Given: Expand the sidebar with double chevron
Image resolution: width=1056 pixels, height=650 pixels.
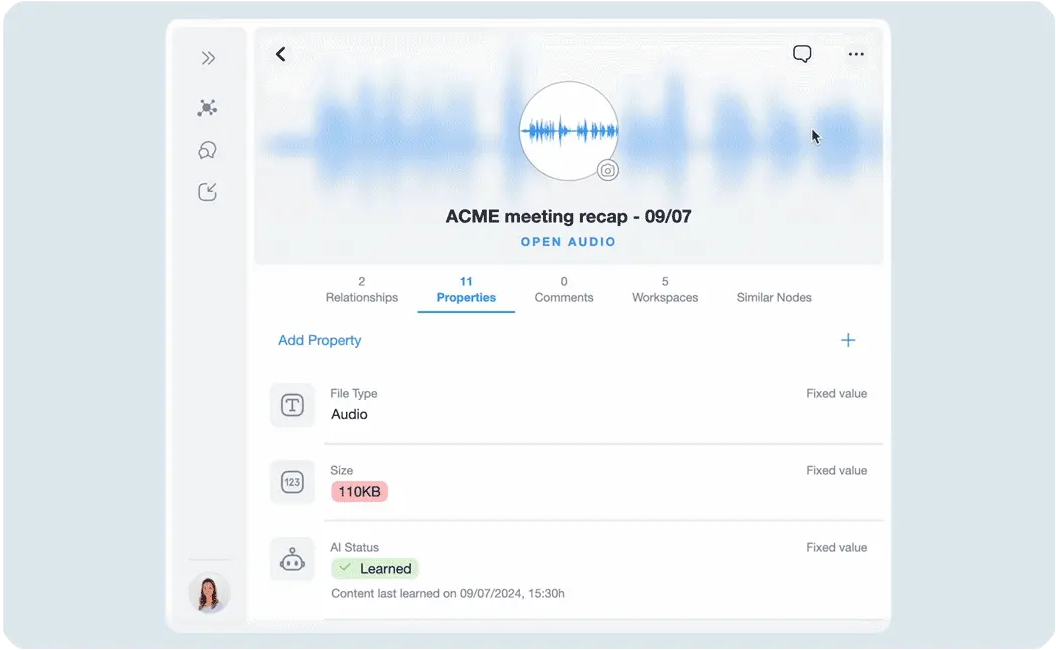Looking at the screenshot, I should (x=208, y=58).
